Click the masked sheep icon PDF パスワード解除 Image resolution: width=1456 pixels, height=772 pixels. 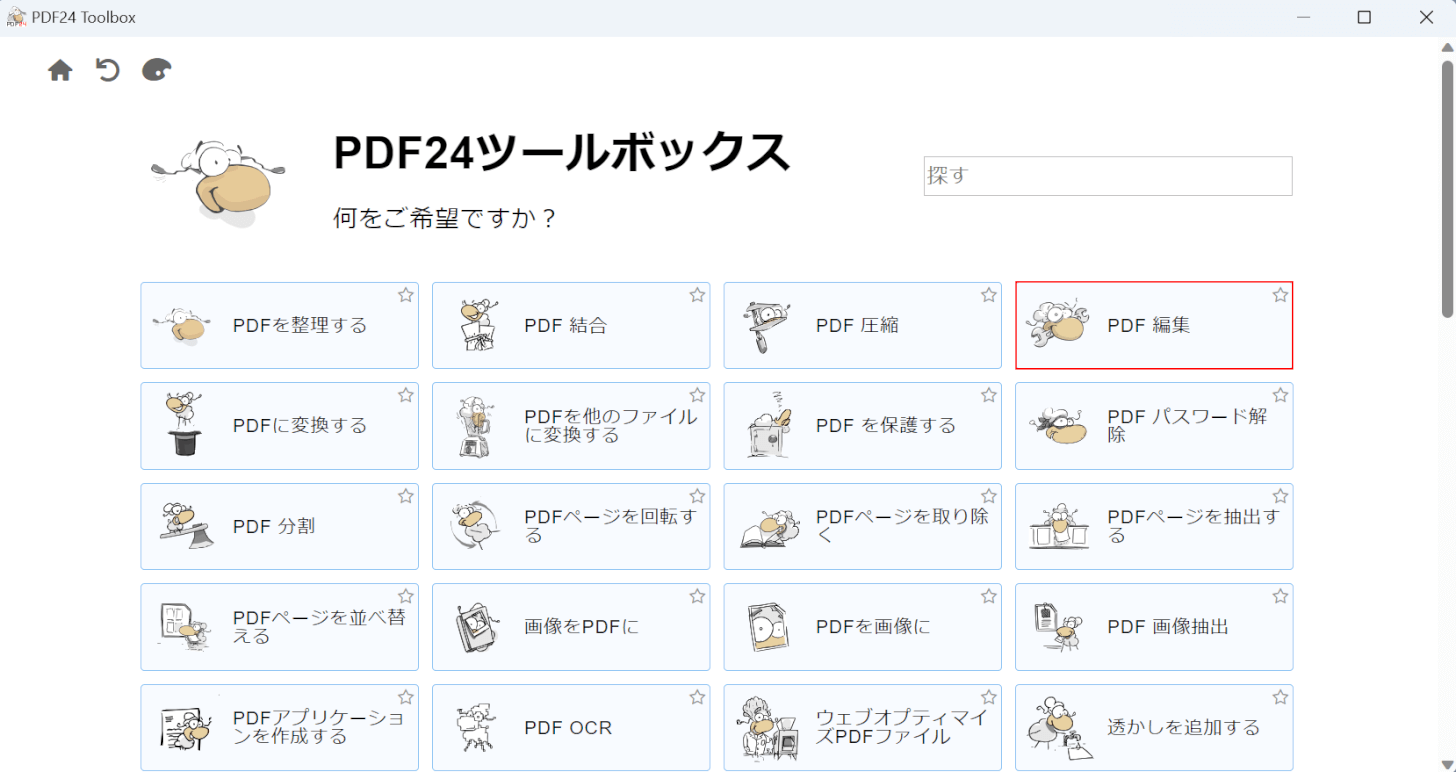click(1059, 428)
